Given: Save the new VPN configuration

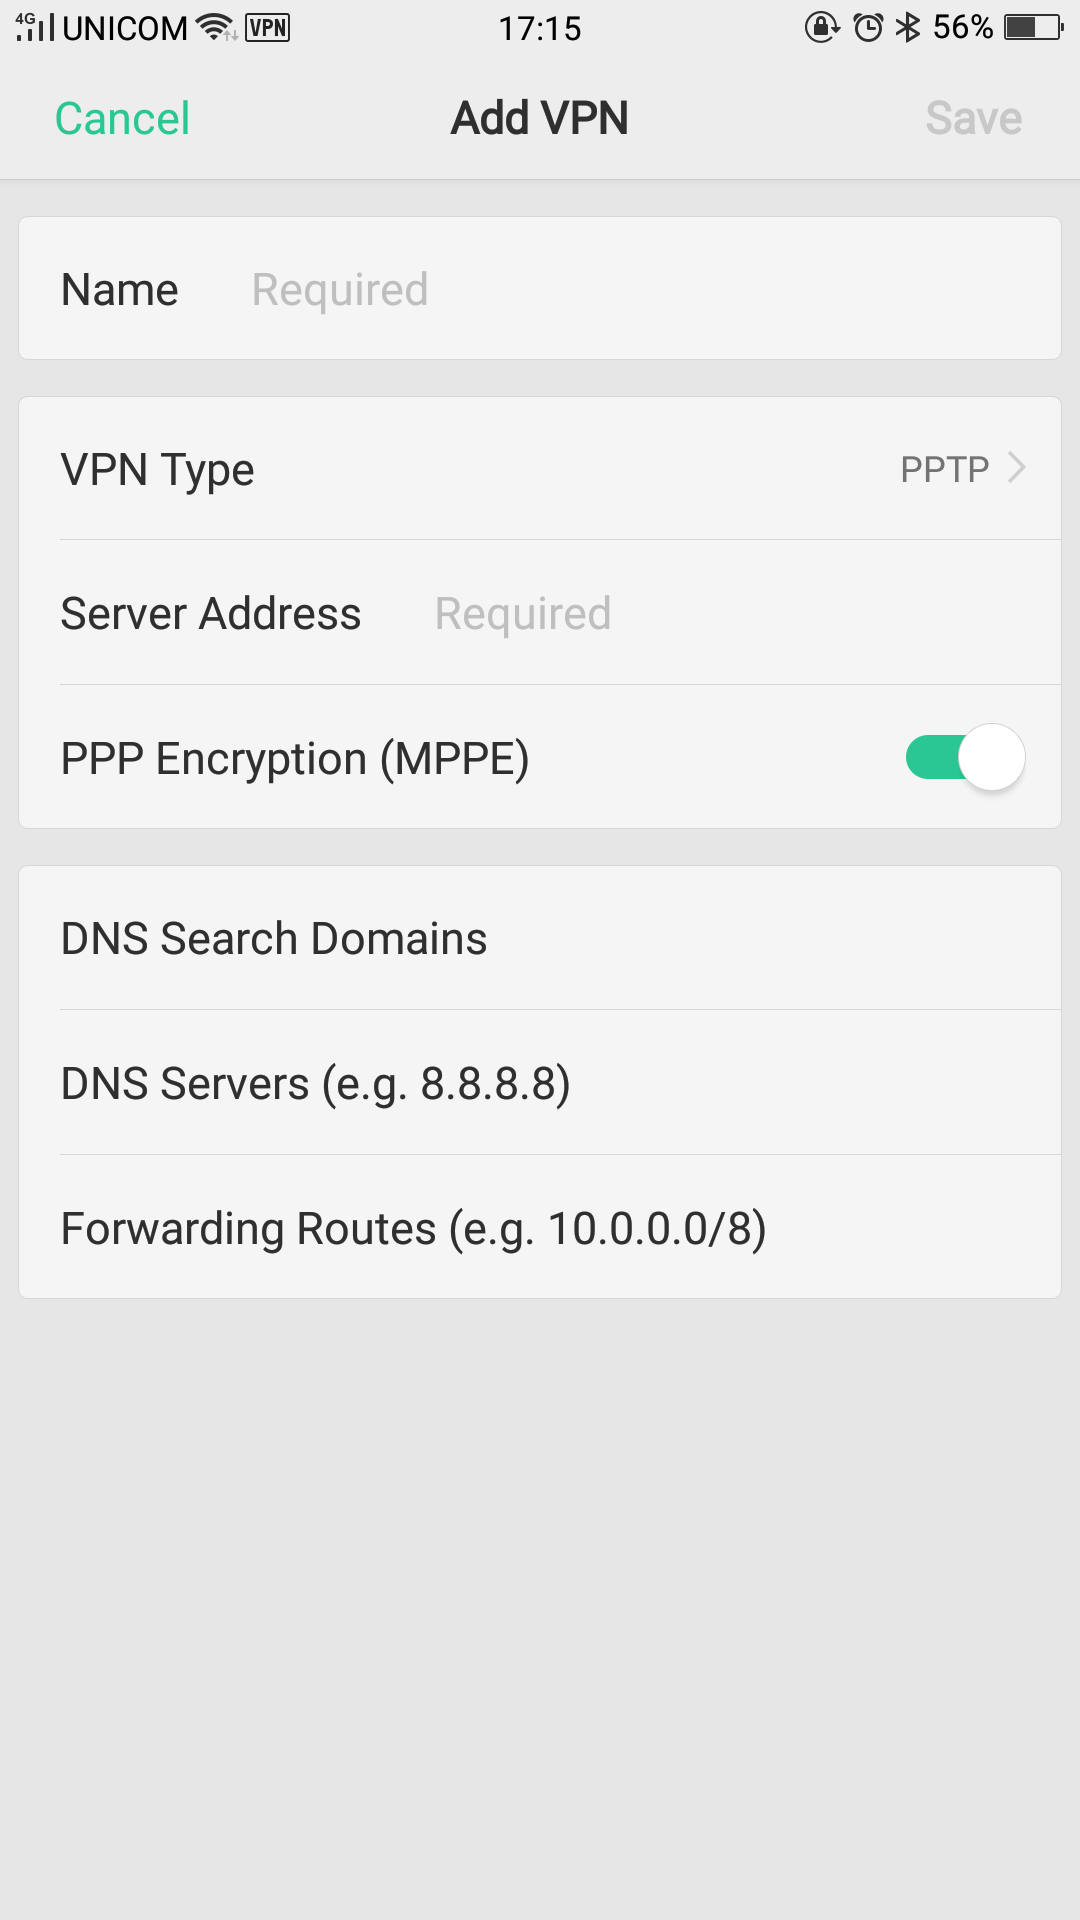Looking at the screenshot, I should click(x=973, y=119).
